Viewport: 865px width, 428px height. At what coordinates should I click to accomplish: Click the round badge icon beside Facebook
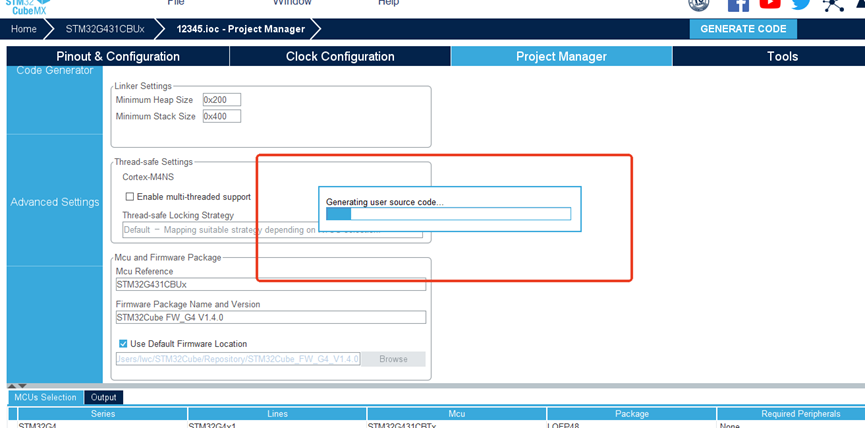(x=699, y=4)
